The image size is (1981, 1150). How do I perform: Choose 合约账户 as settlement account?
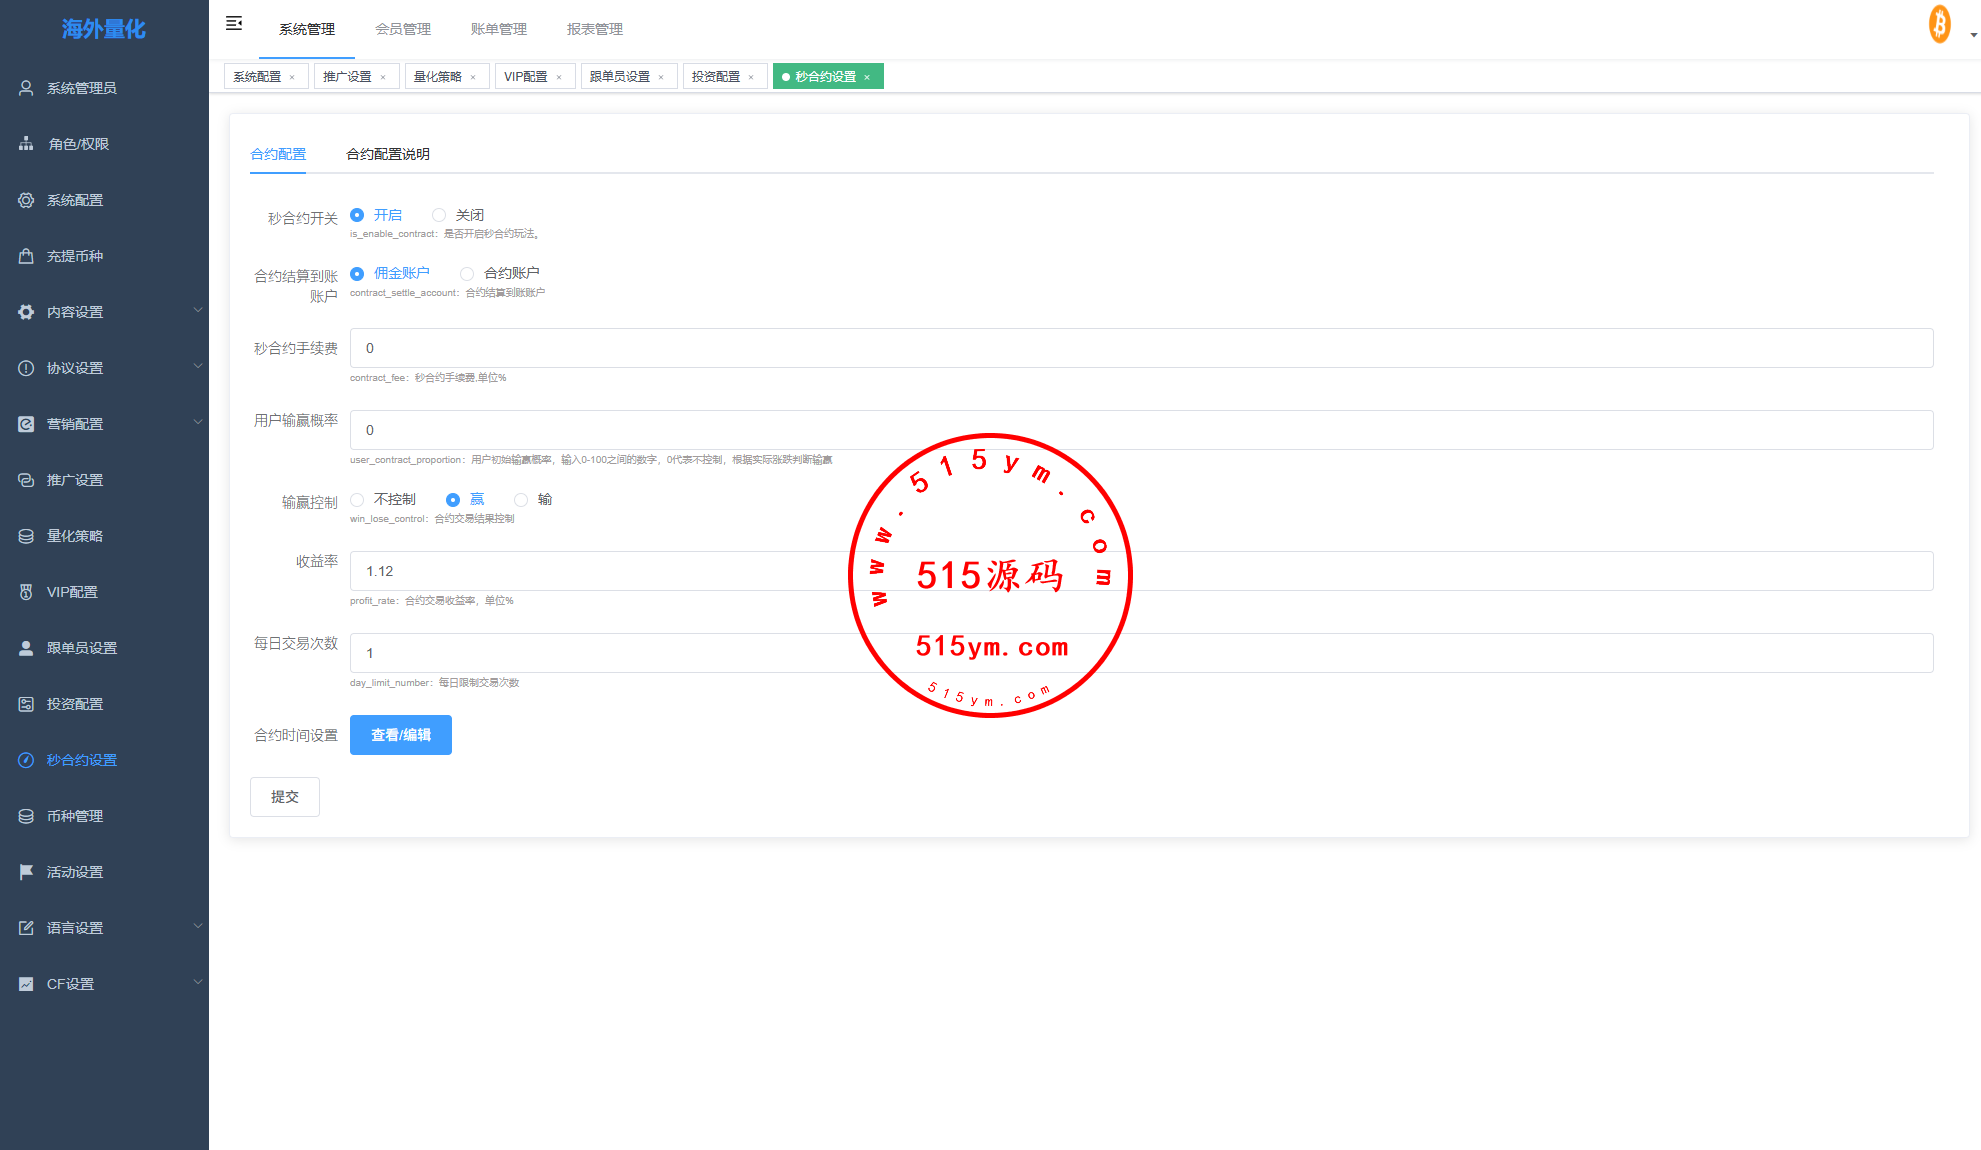click(x=467, y=273)
